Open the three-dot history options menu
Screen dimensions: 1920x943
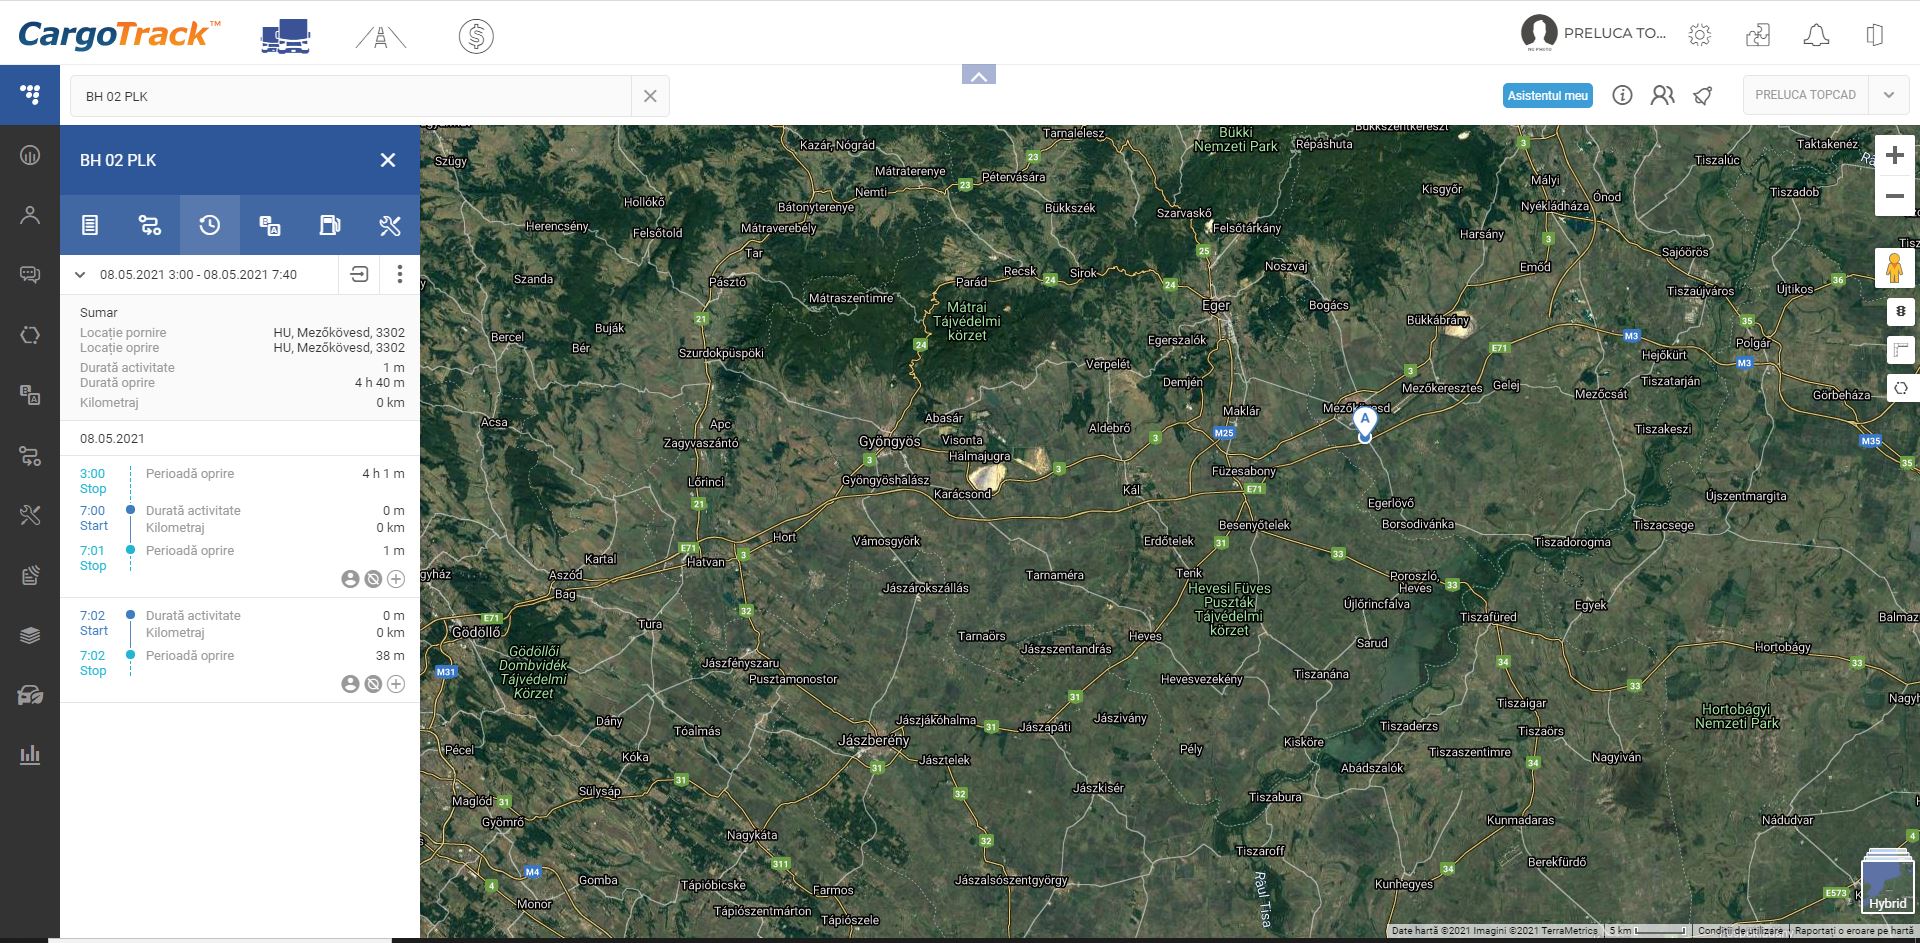(x=399, y=274)
